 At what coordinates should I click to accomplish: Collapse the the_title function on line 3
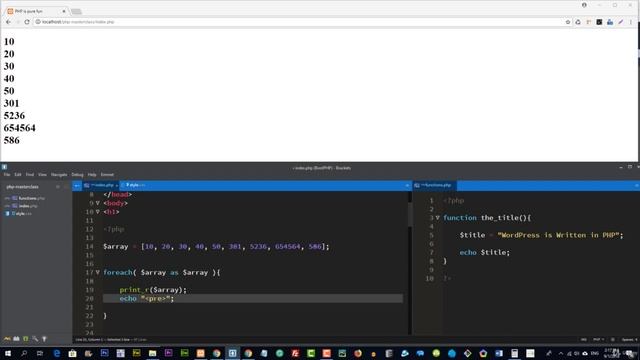(438, 218)
